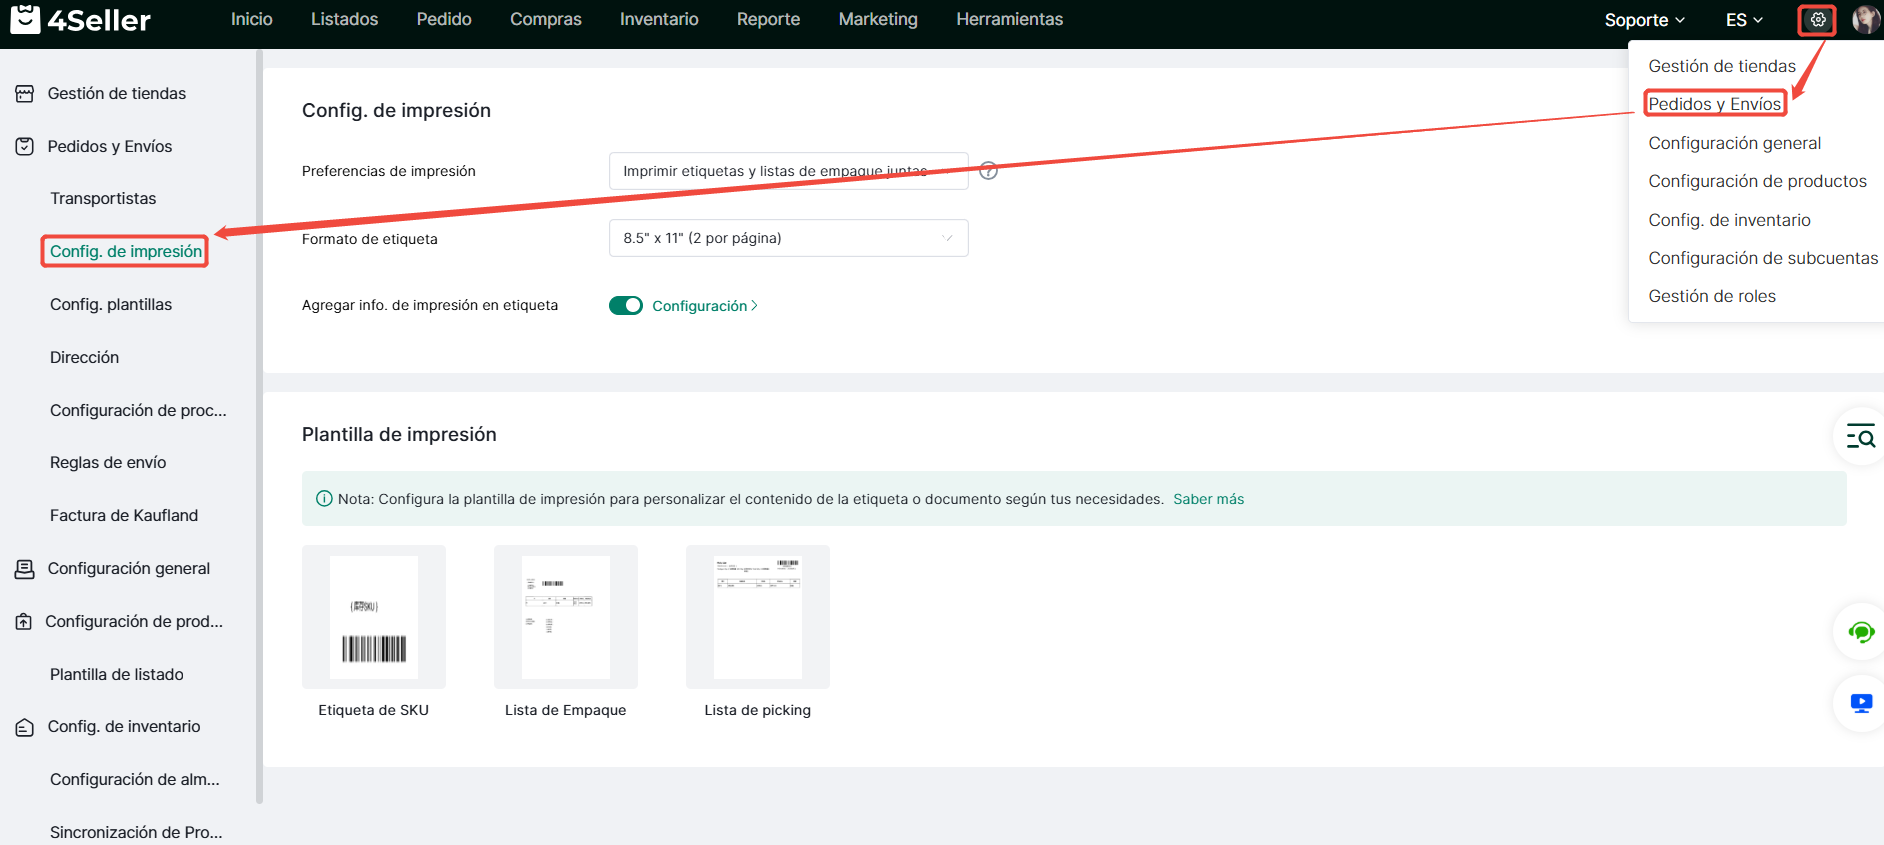Open Configuración de proc... in the sidebar
The width and height of the screenshot is (1884, 845).
(x=138, y=411)
